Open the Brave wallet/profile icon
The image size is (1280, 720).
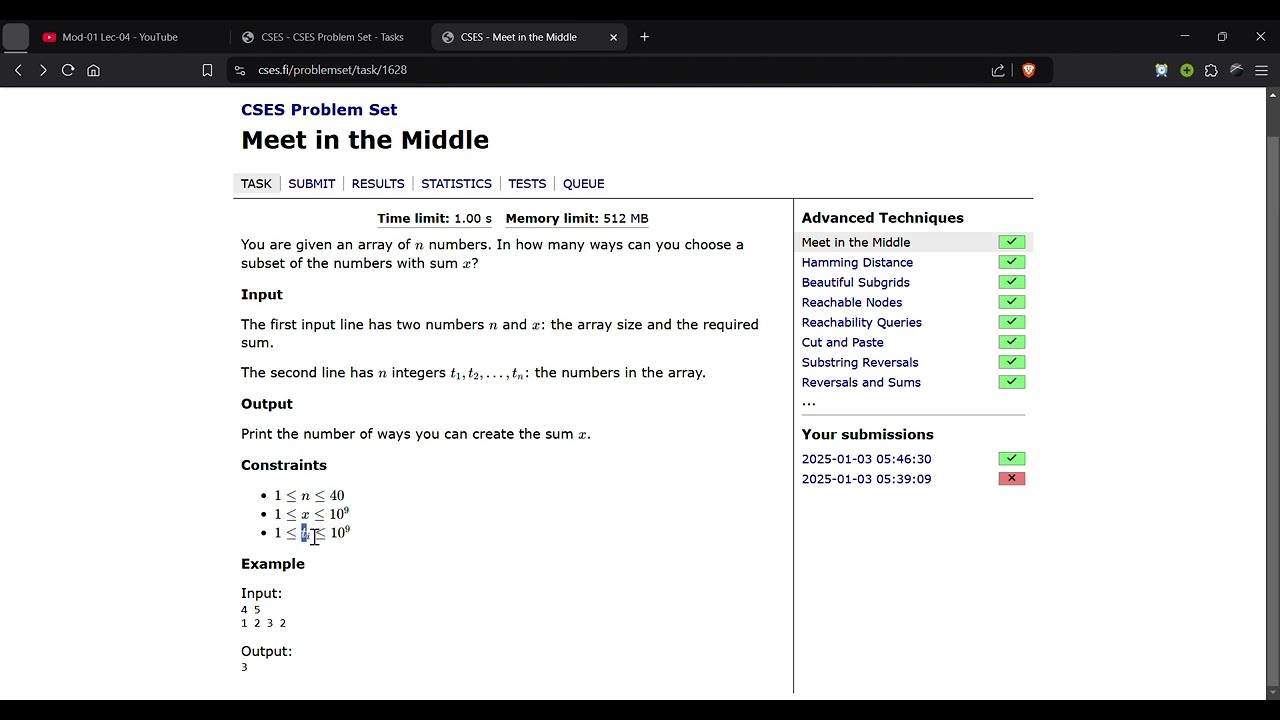click(x=1236, y=70)
